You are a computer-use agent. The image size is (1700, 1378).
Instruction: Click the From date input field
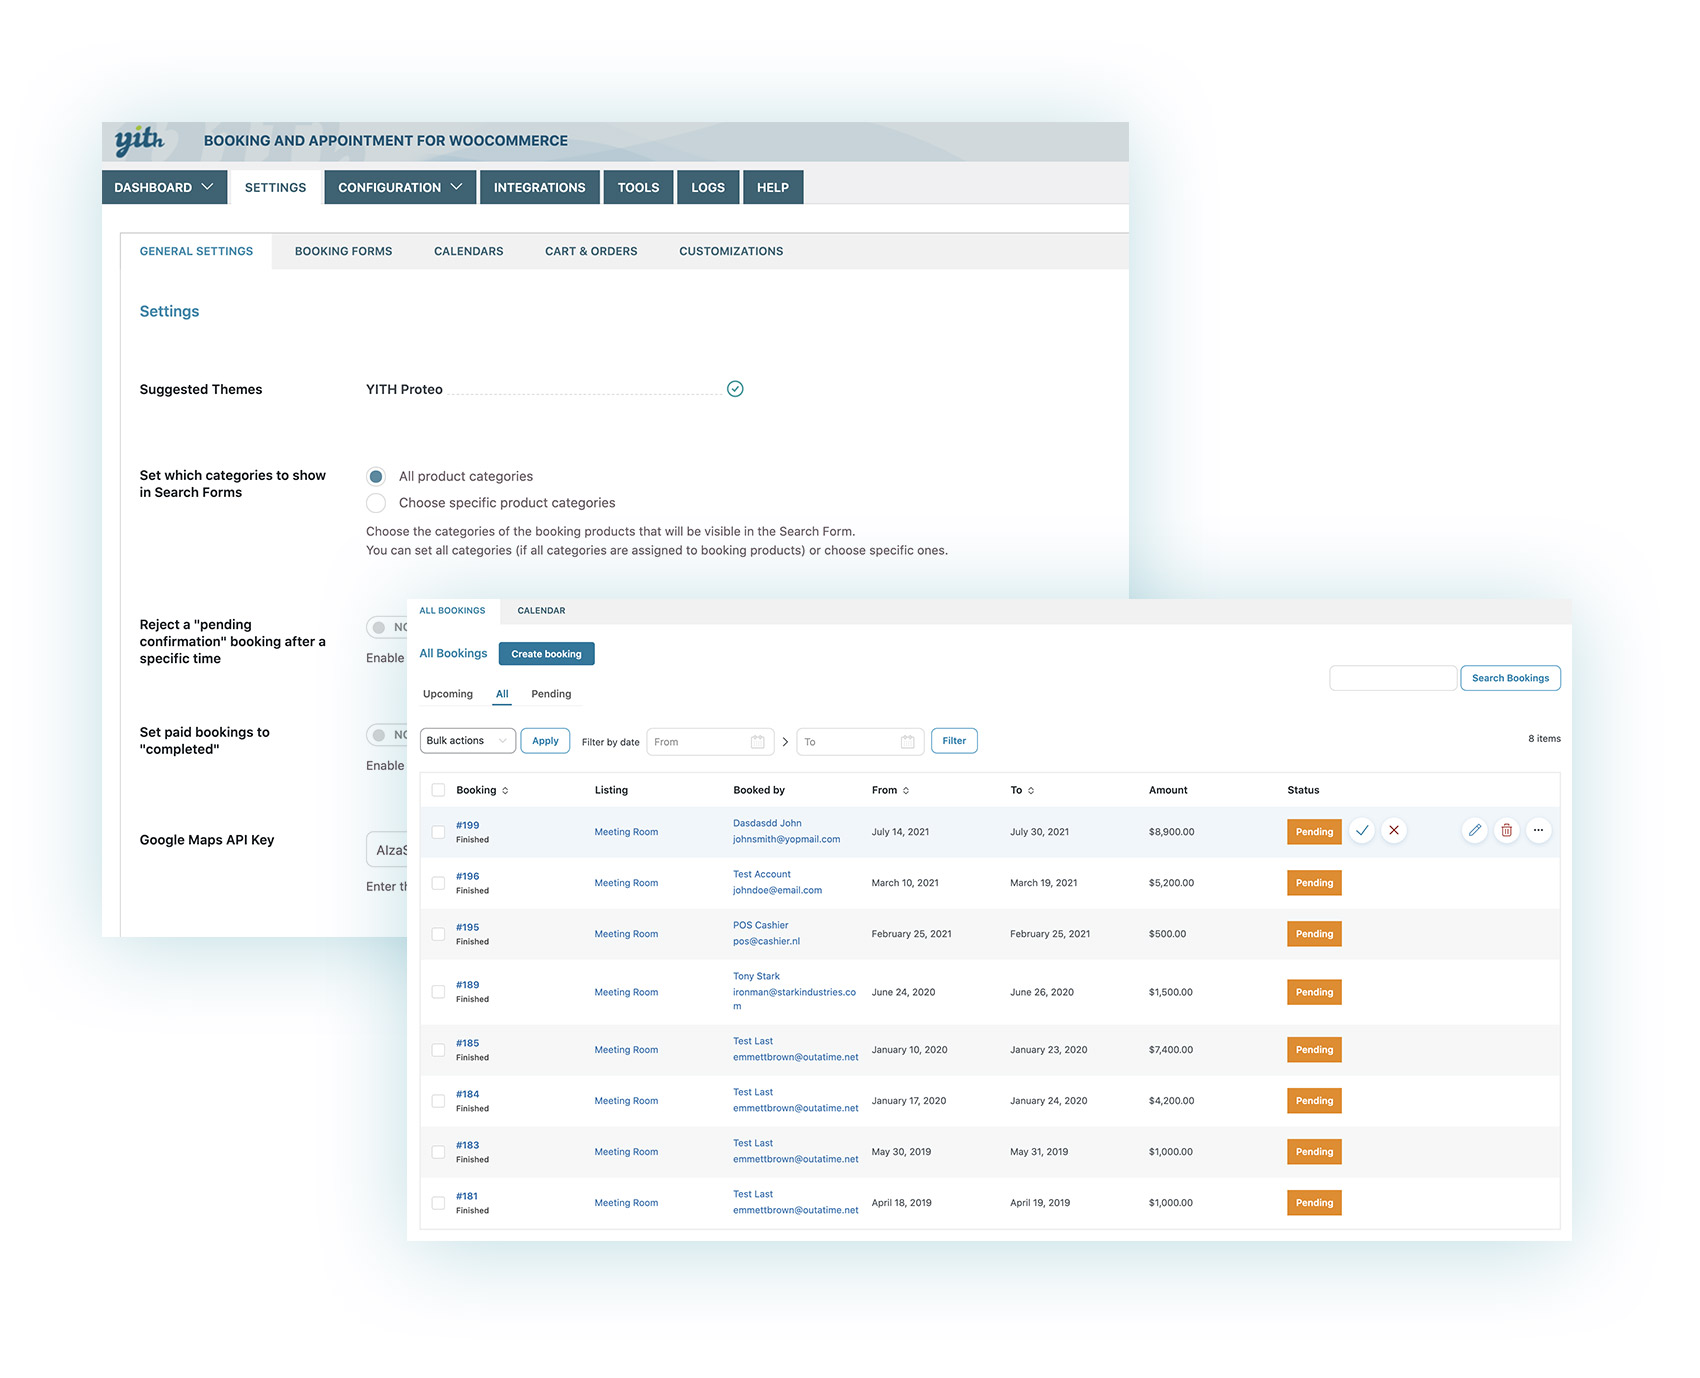[710, 742]
